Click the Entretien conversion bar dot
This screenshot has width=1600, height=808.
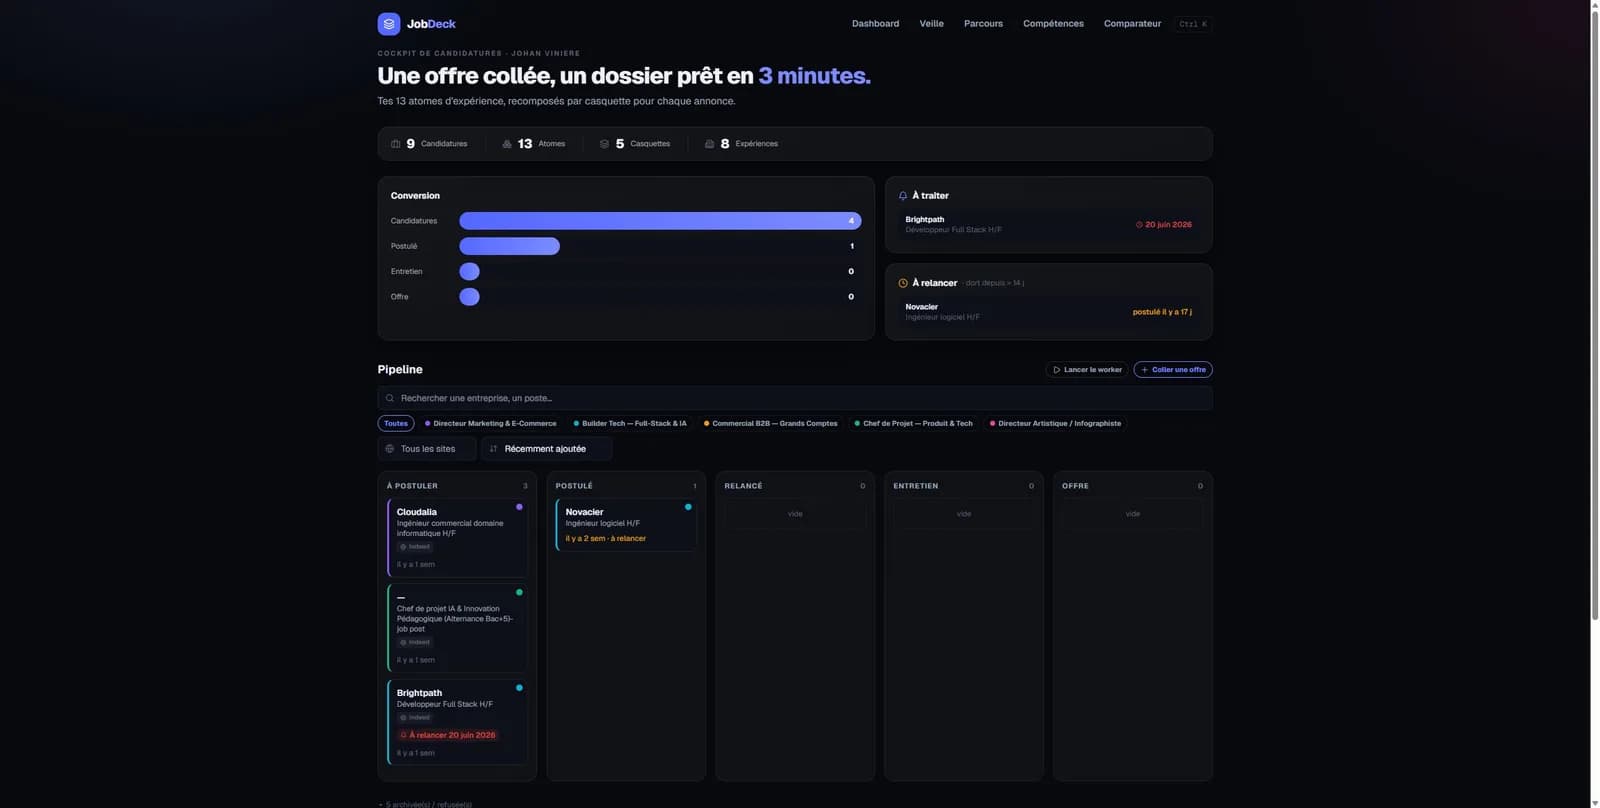(x=469, y=272)
